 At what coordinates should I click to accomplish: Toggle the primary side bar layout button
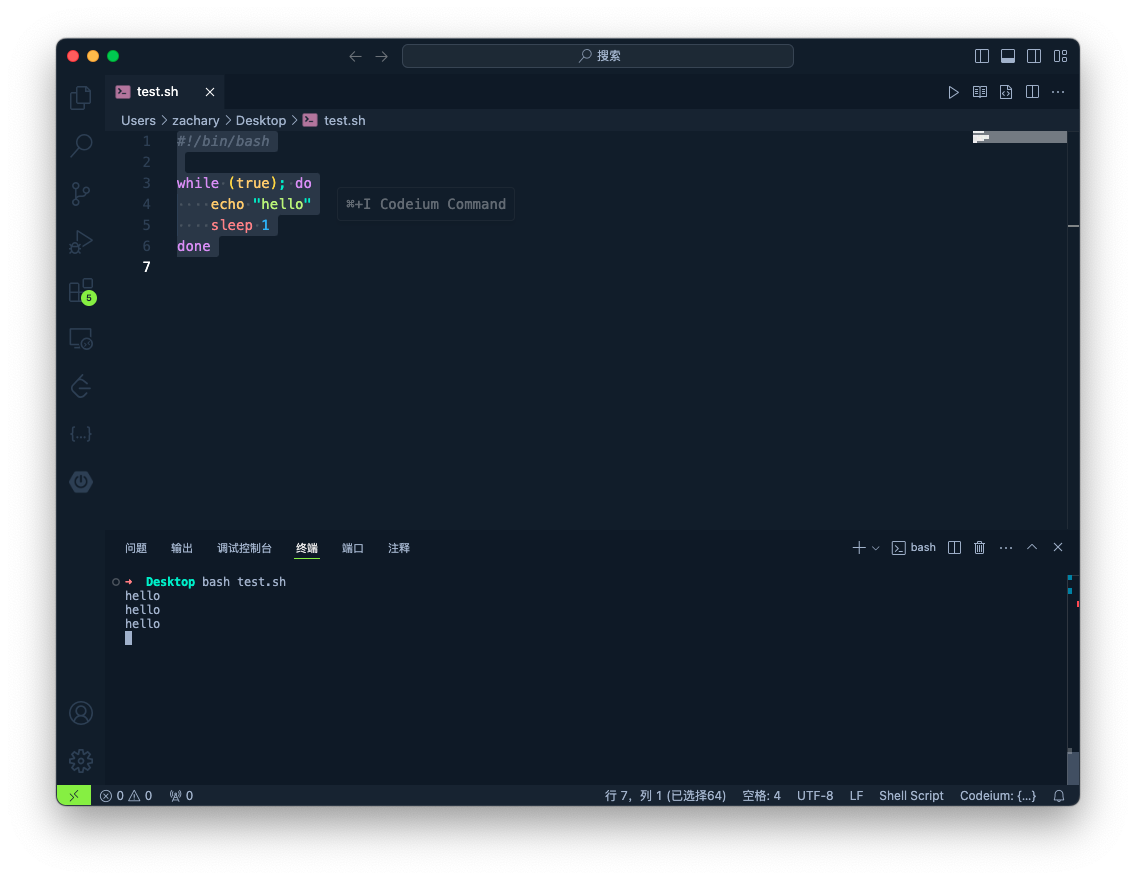[982, 56]
